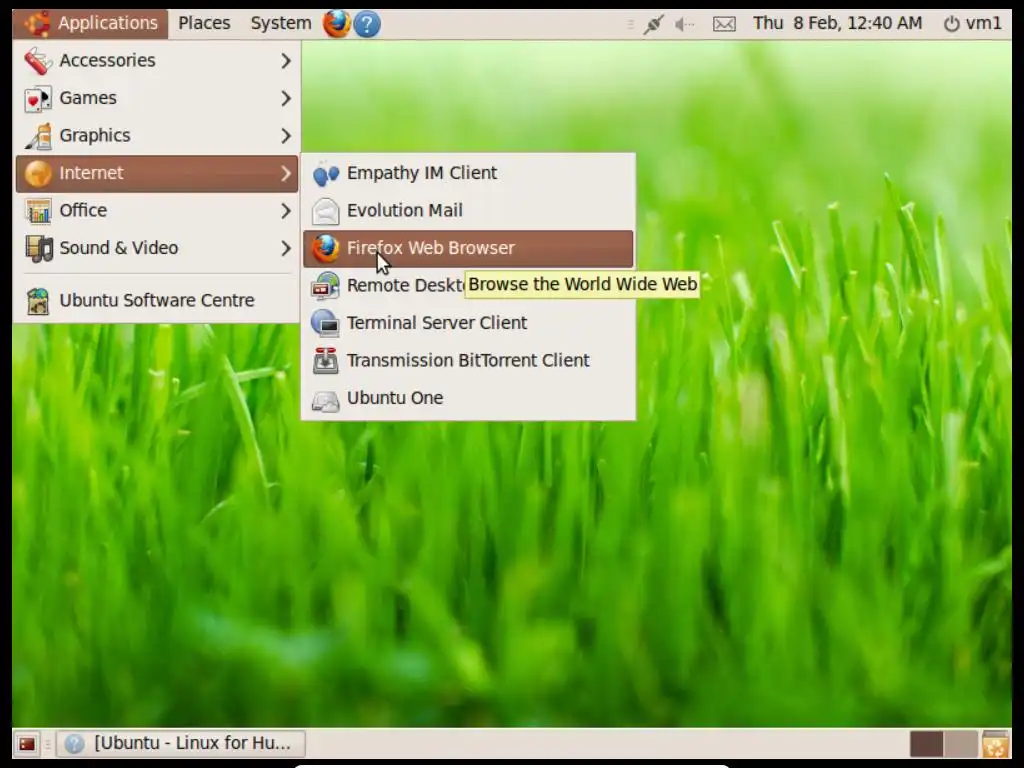Click the Evolution Mail icon

tap(325, 211)
